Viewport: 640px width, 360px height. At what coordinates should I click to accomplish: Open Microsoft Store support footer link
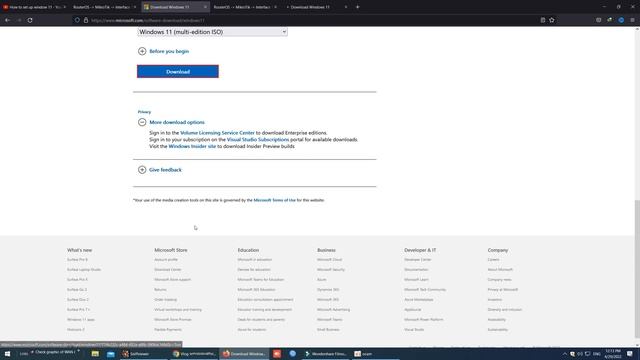172,280
